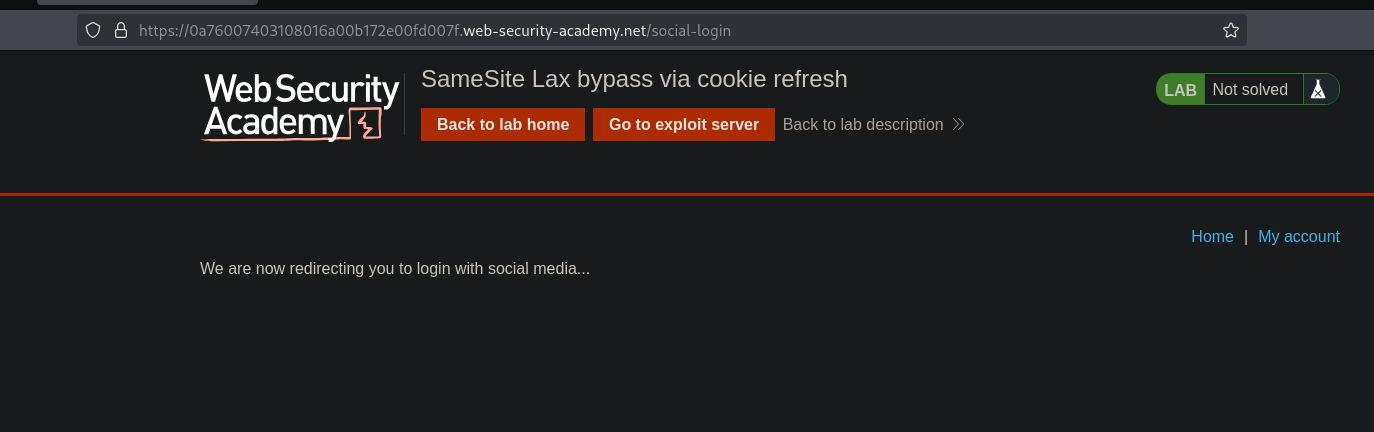Click the redirecting to social media message
1374x432 pixels.
point(395,268)
